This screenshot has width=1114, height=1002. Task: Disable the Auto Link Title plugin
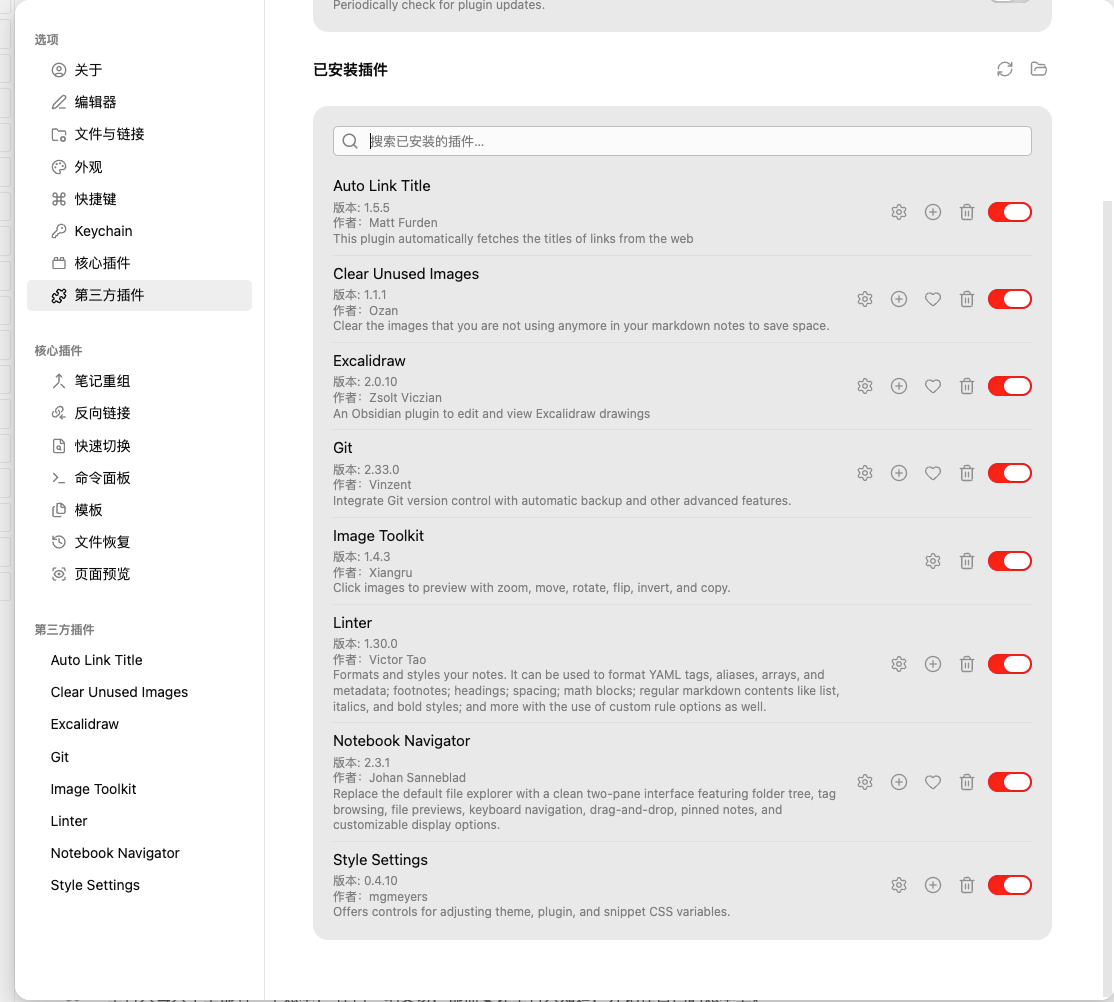point(1009,212)
